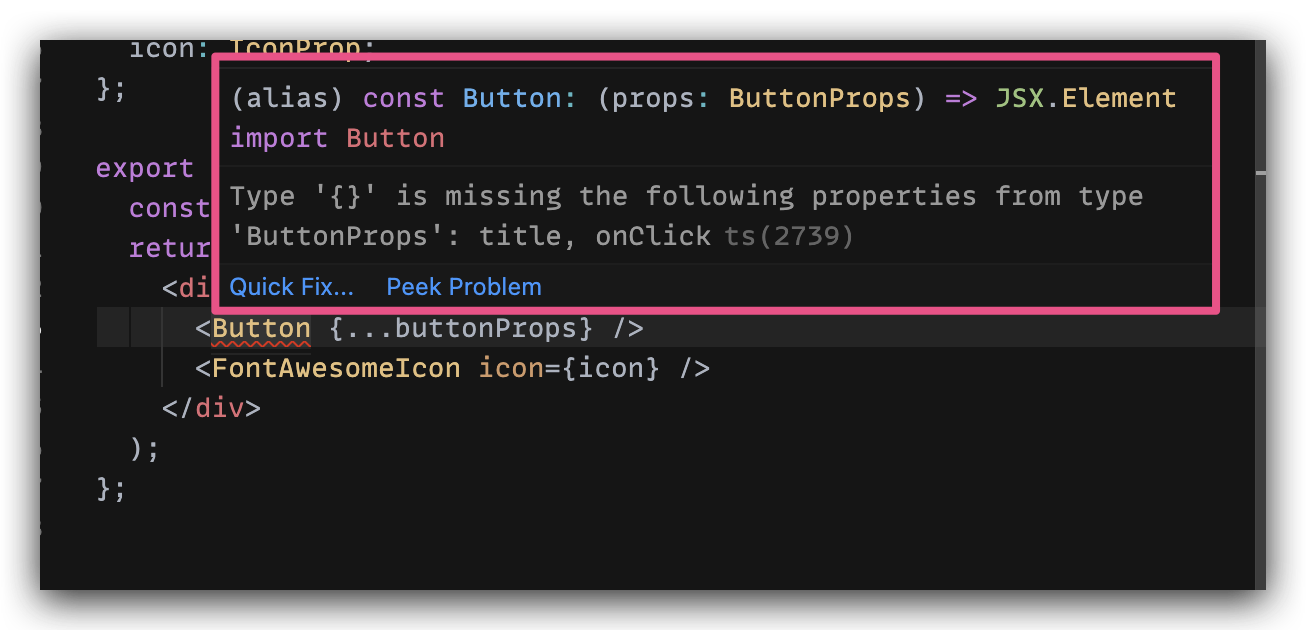Select the Button tag with the red error squiggle
The image size is (1306, 630).
click(x=260, y=328)
